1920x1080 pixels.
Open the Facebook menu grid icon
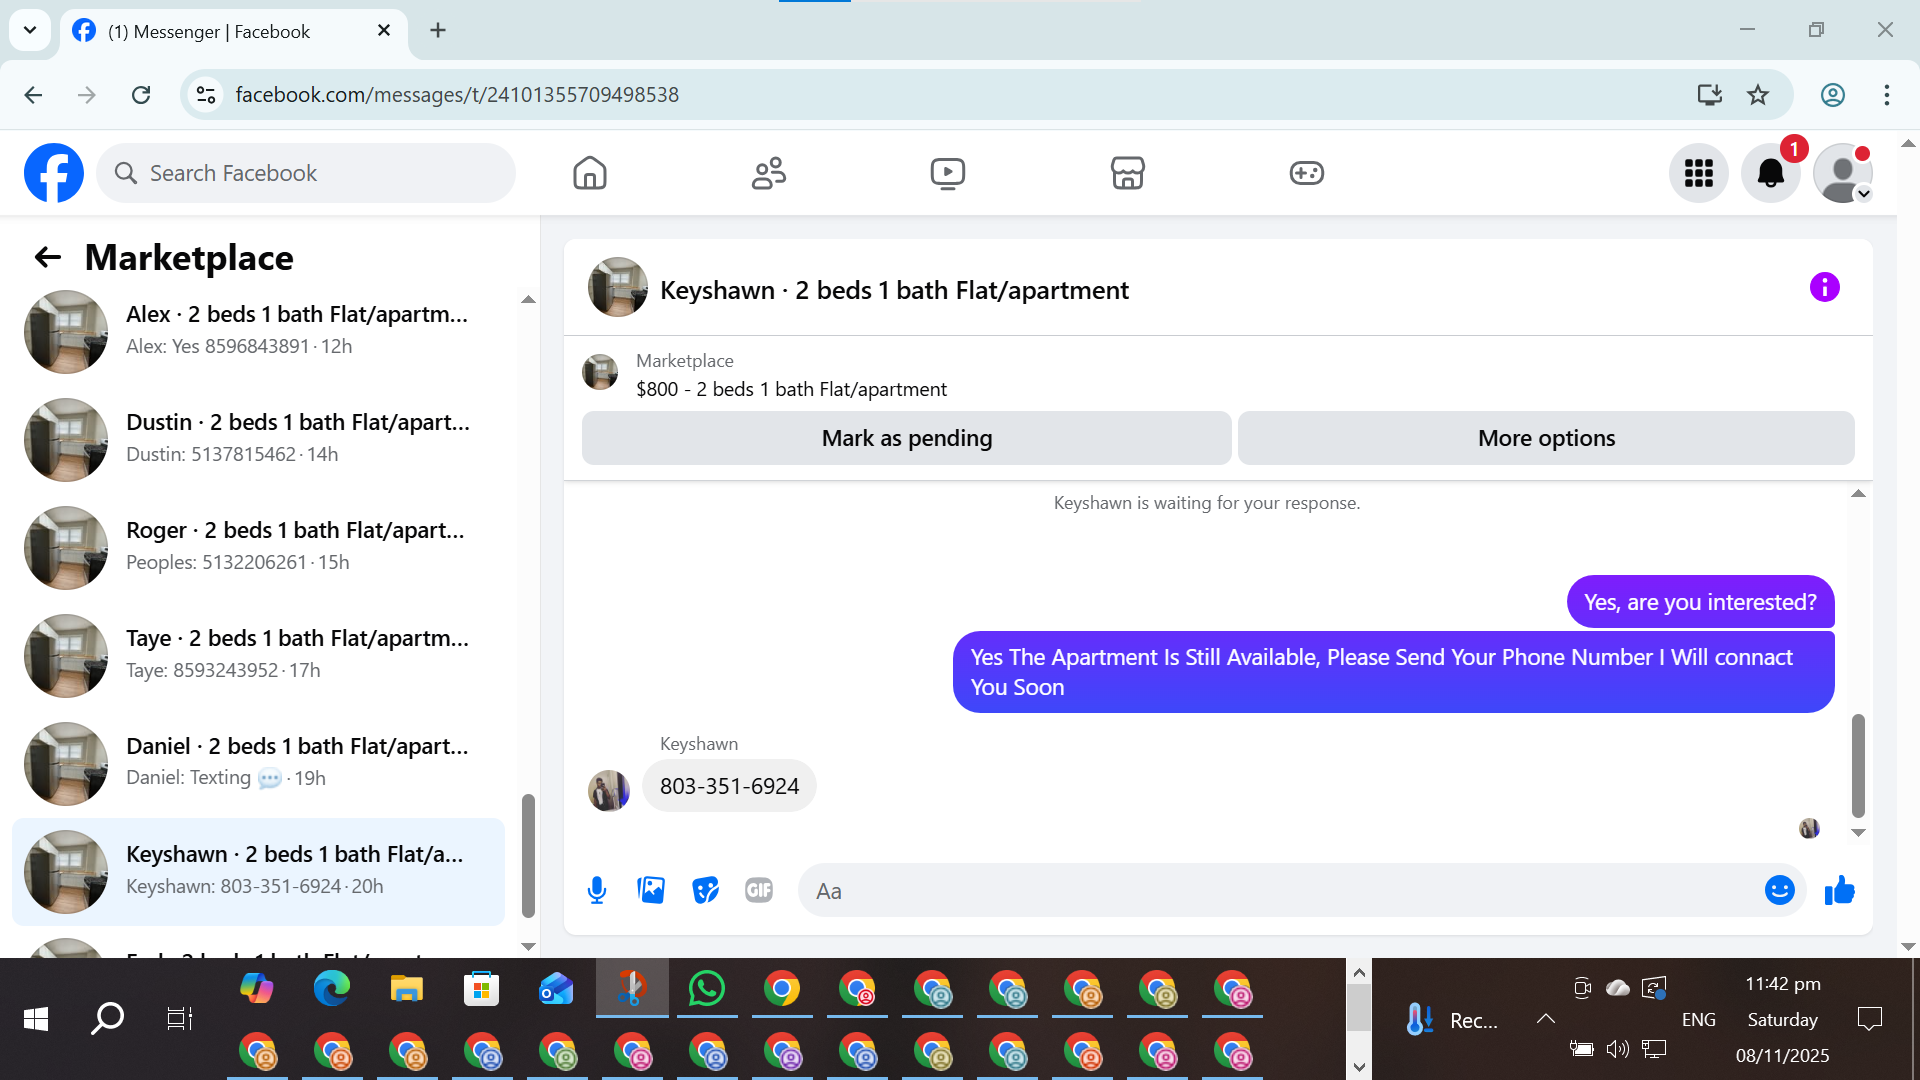(1698, 173)
